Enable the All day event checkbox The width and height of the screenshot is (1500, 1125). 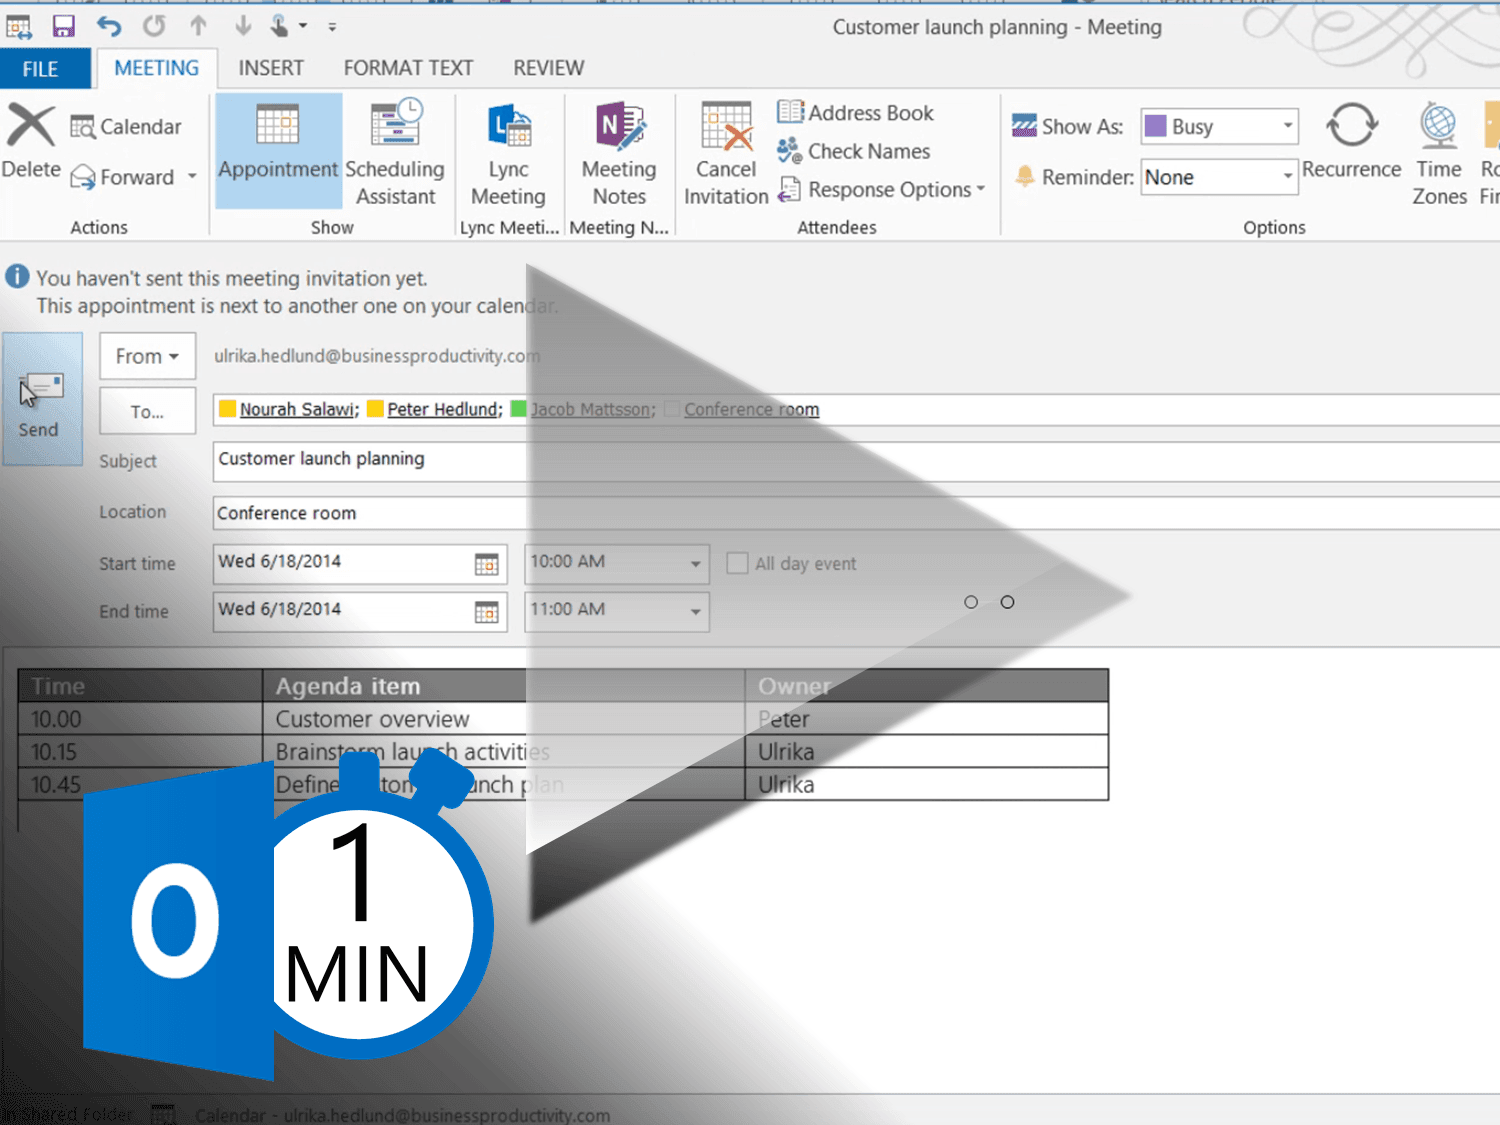point(737,563)
